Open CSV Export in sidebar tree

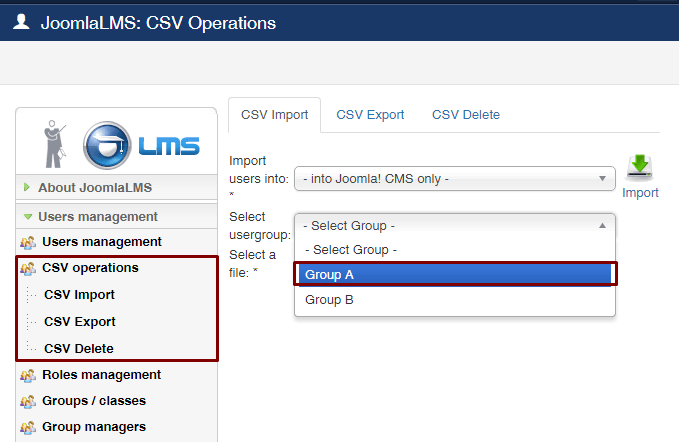(x=80, y=322)
